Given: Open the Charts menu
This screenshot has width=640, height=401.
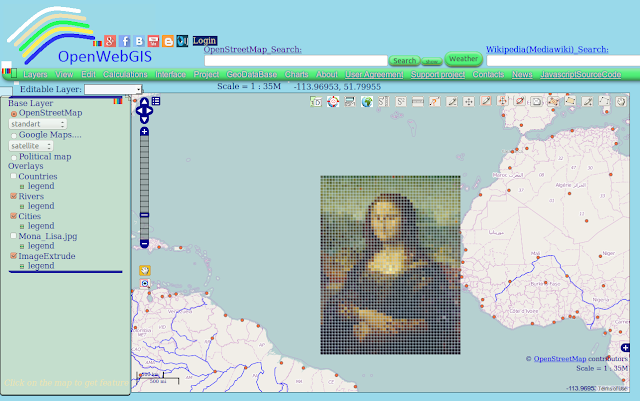Looking at the screenshot, I should pos(296,74).
